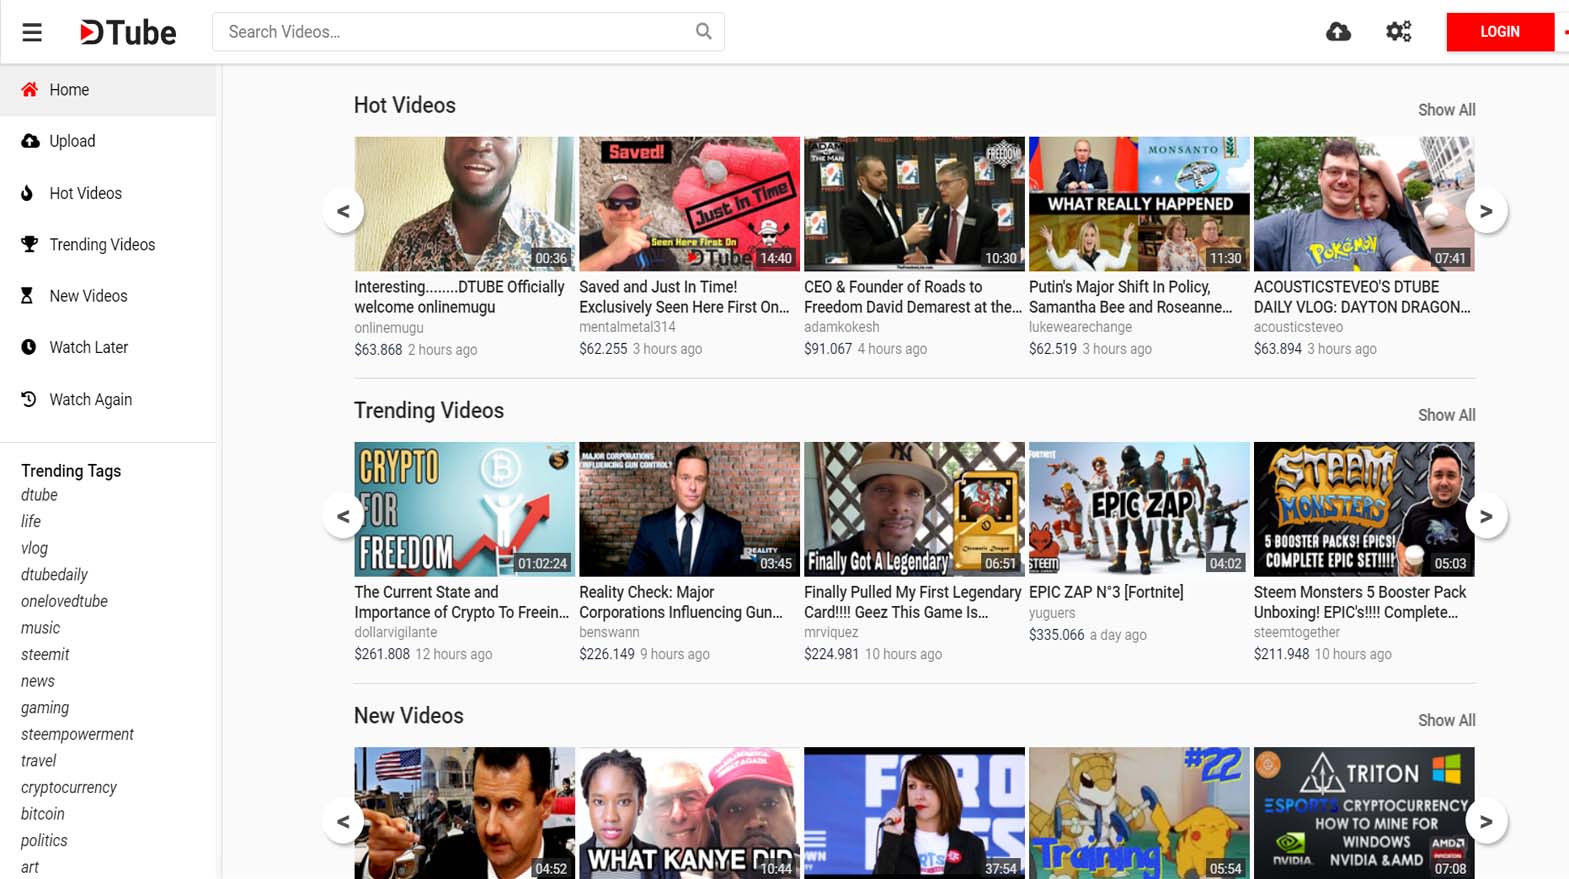Select the dtubedaily trending tag
Image resolution: width=1569 pixels, height=879 pixels.
pos(54,574)
